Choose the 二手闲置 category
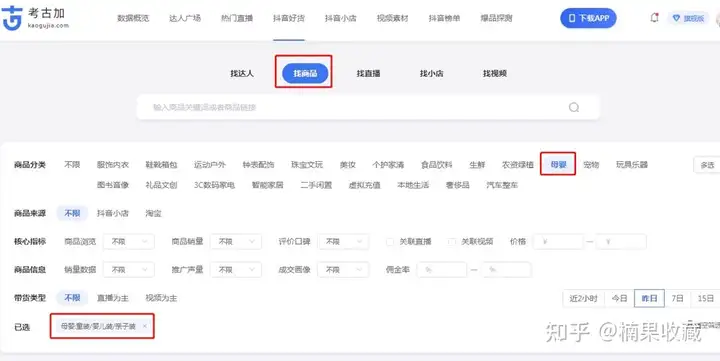Screen dimensions: 720x361 316,185
